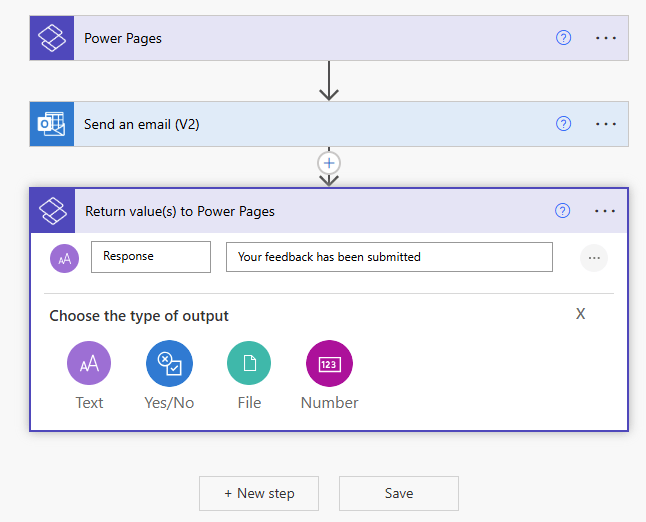Click the Outlook Send an email icon

(51, 124)
